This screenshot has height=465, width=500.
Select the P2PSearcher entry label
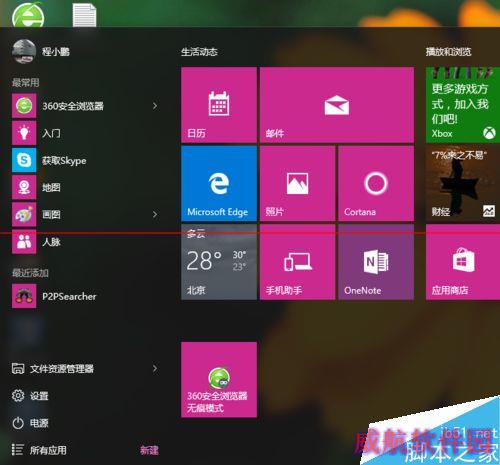69,296
